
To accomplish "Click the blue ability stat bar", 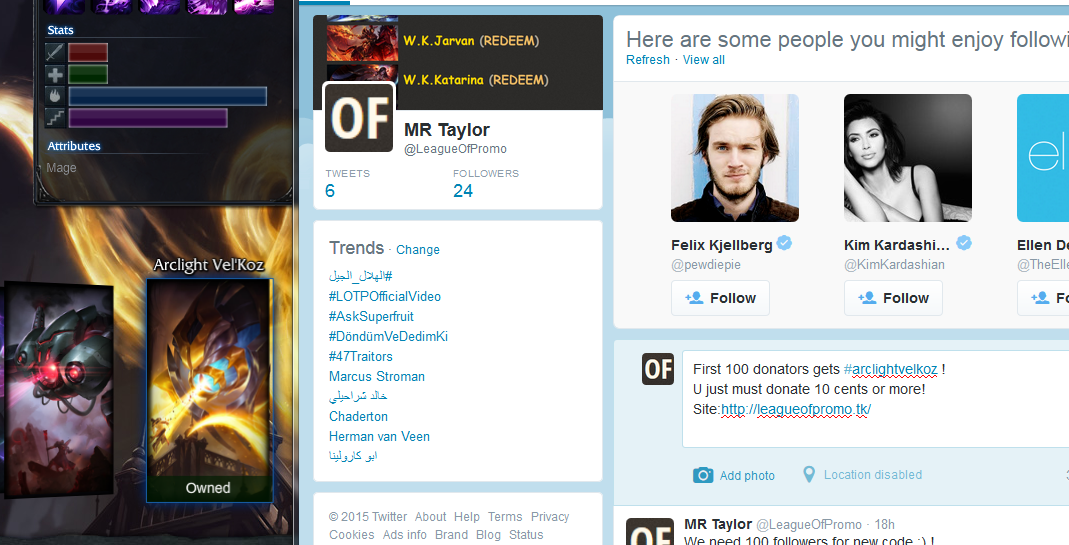I will pyautogui.click(x=168, y=96).
